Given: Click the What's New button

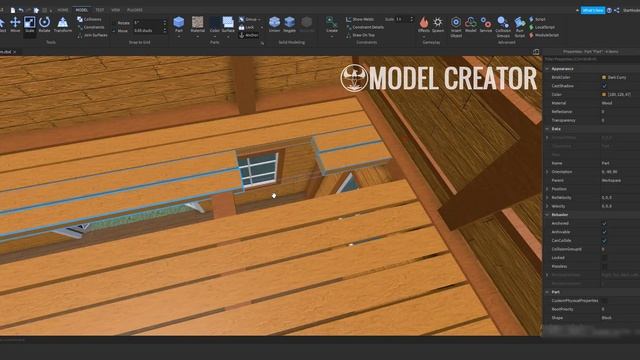Looking at the screenshot, I should (593, 10).
